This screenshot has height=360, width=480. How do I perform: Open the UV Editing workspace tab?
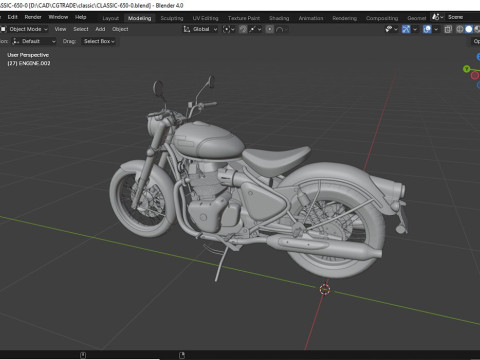(x=206, y=18)
